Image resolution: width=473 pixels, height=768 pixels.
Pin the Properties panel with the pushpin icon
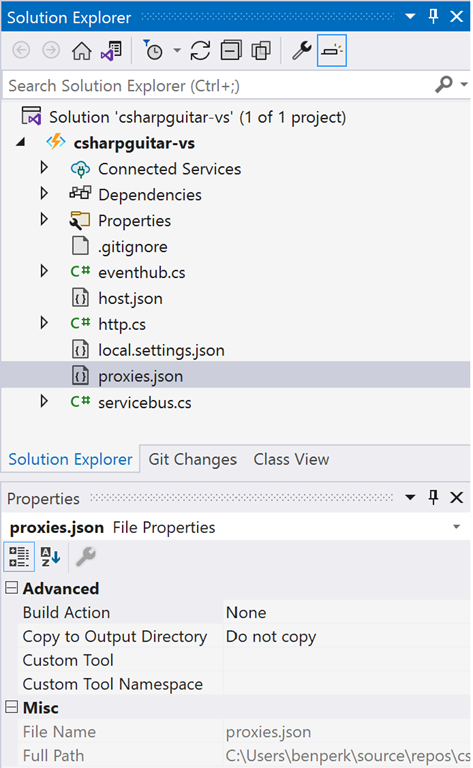[433, 498]
